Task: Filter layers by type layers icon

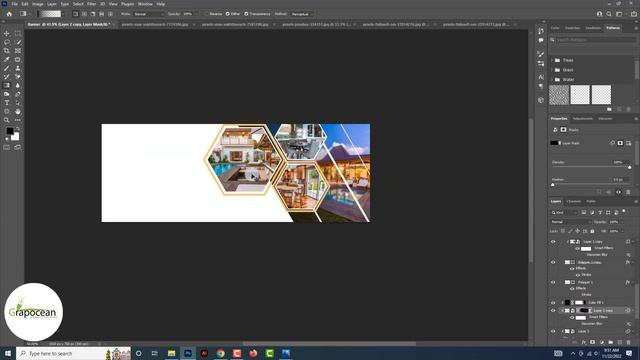Action: click(x=600, y=212)
